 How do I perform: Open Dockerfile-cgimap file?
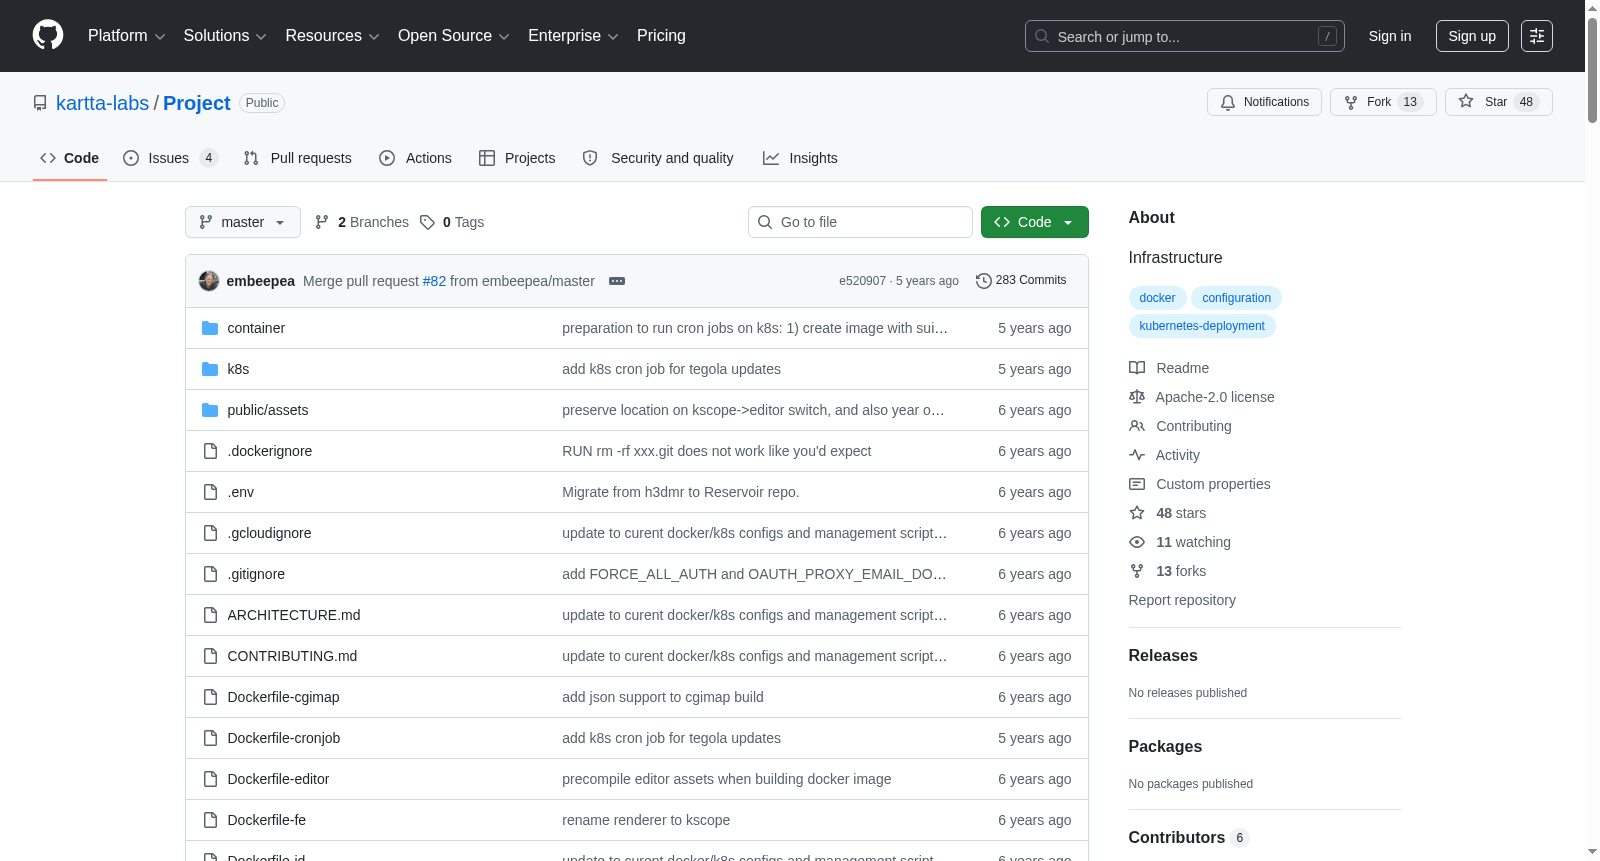(x=283, y=697)
